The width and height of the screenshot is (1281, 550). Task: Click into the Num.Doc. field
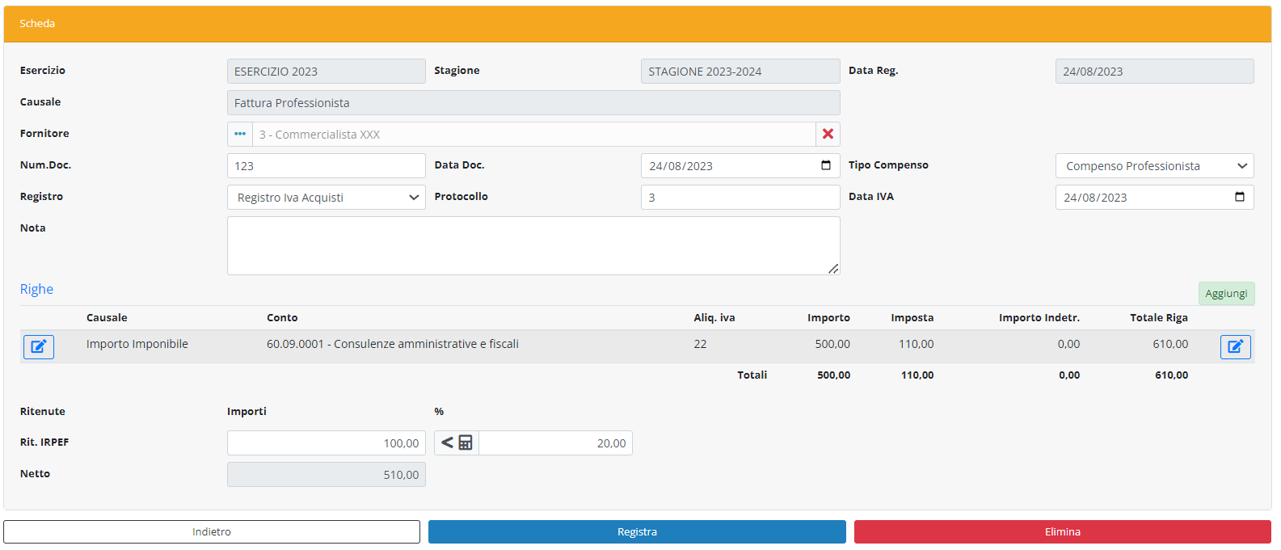[x=326, y=166]
